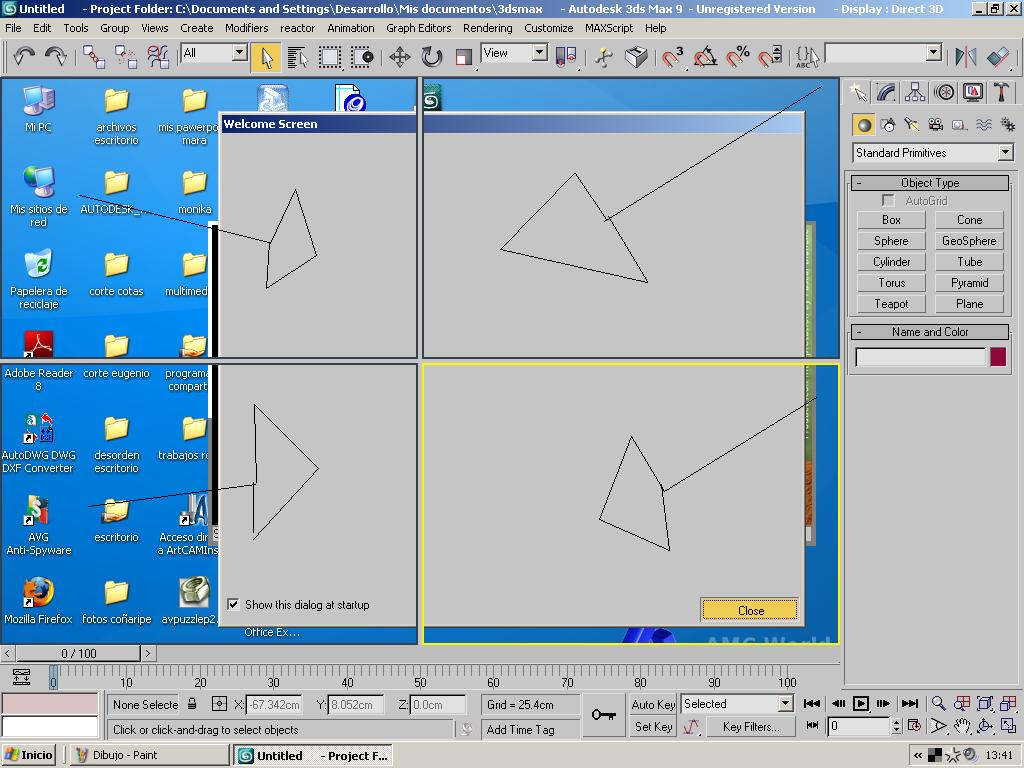This screenshot has width=1024, height=768.
Task: Click the Pyramid button
Action: coord(969,283)
